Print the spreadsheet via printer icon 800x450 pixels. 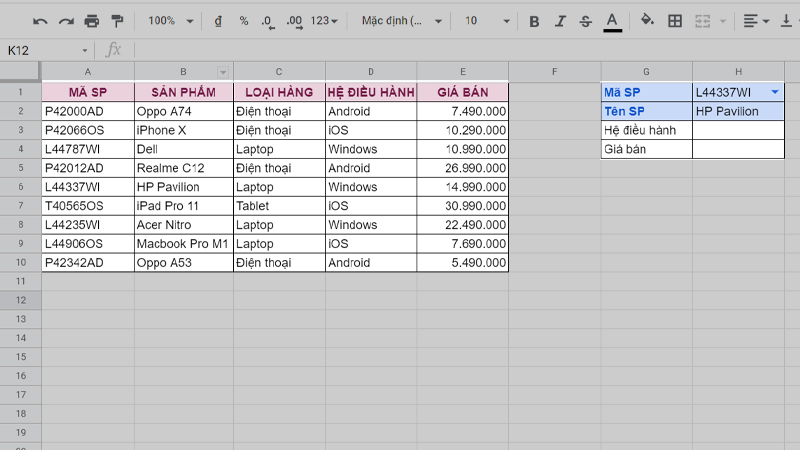(92, 21)
